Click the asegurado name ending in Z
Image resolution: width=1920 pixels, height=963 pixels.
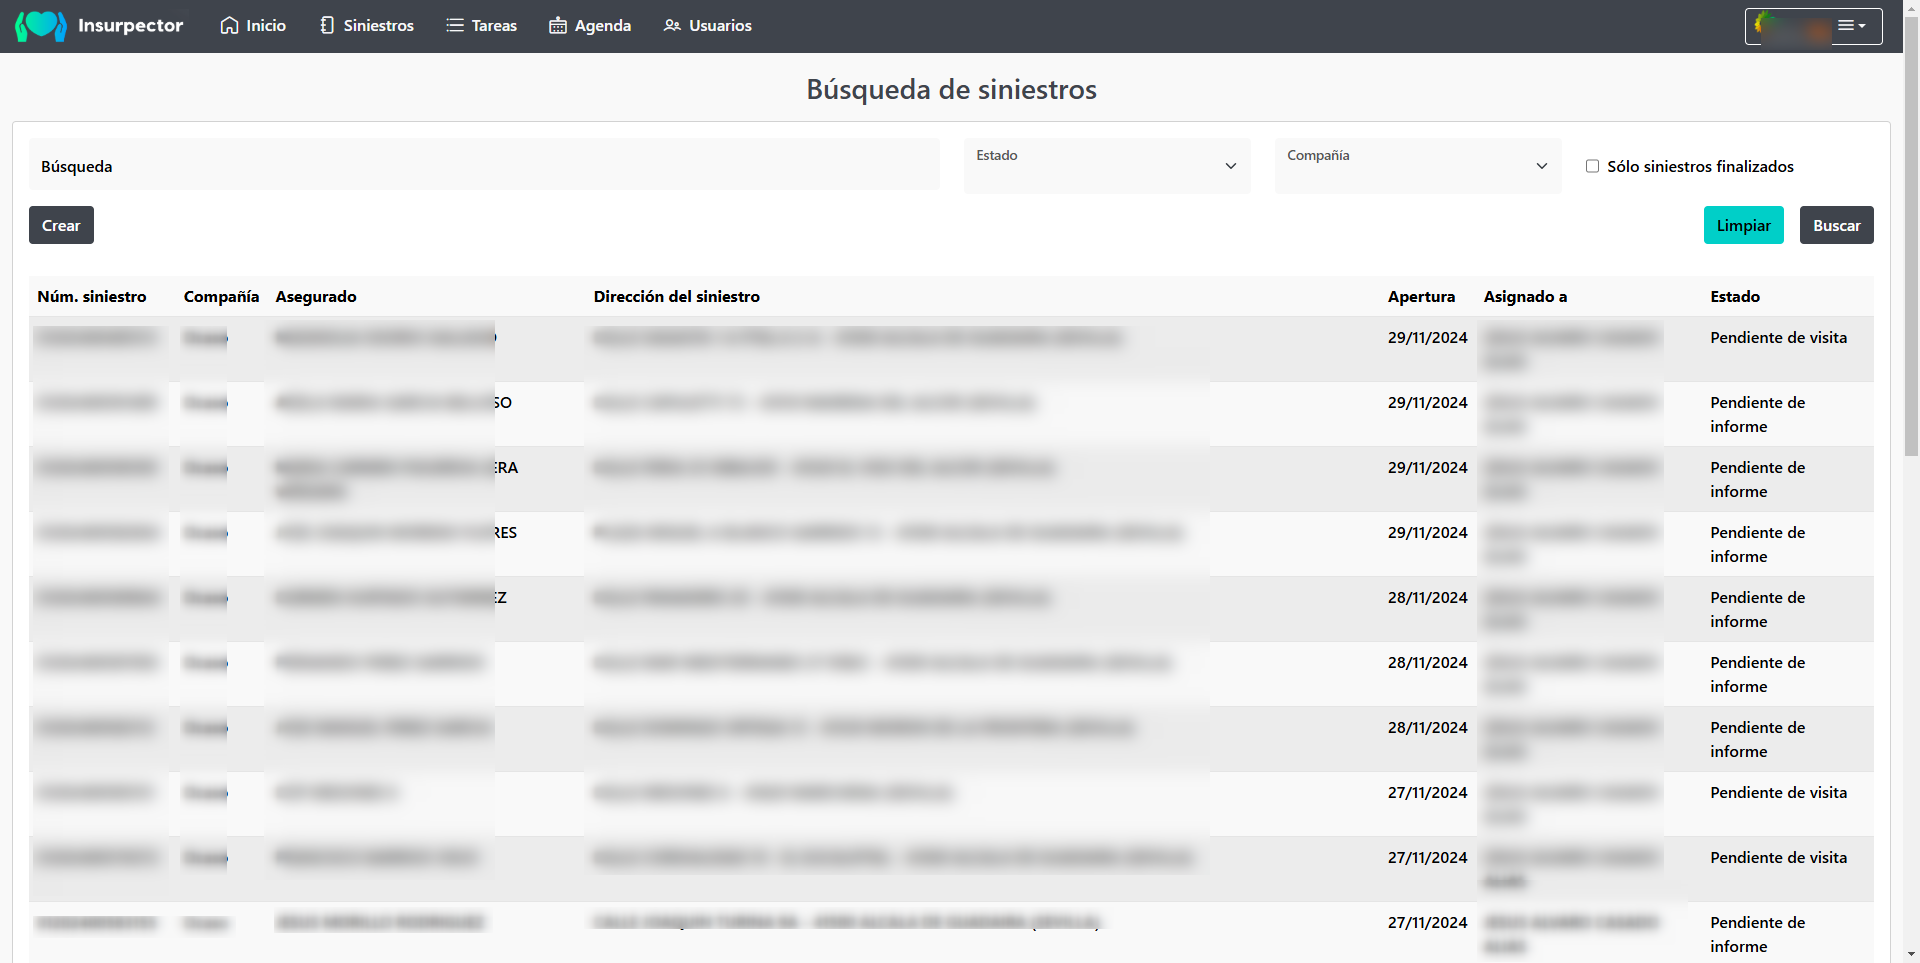click(x=391, y=598)
